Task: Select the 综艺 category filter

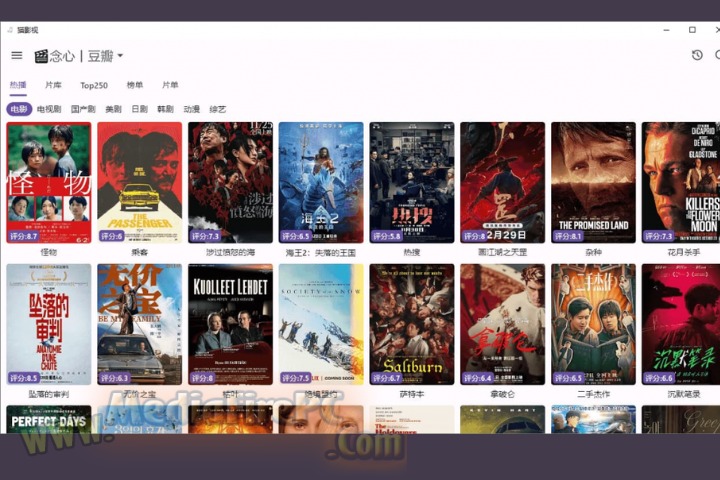Action: click(x=218, y=109)
